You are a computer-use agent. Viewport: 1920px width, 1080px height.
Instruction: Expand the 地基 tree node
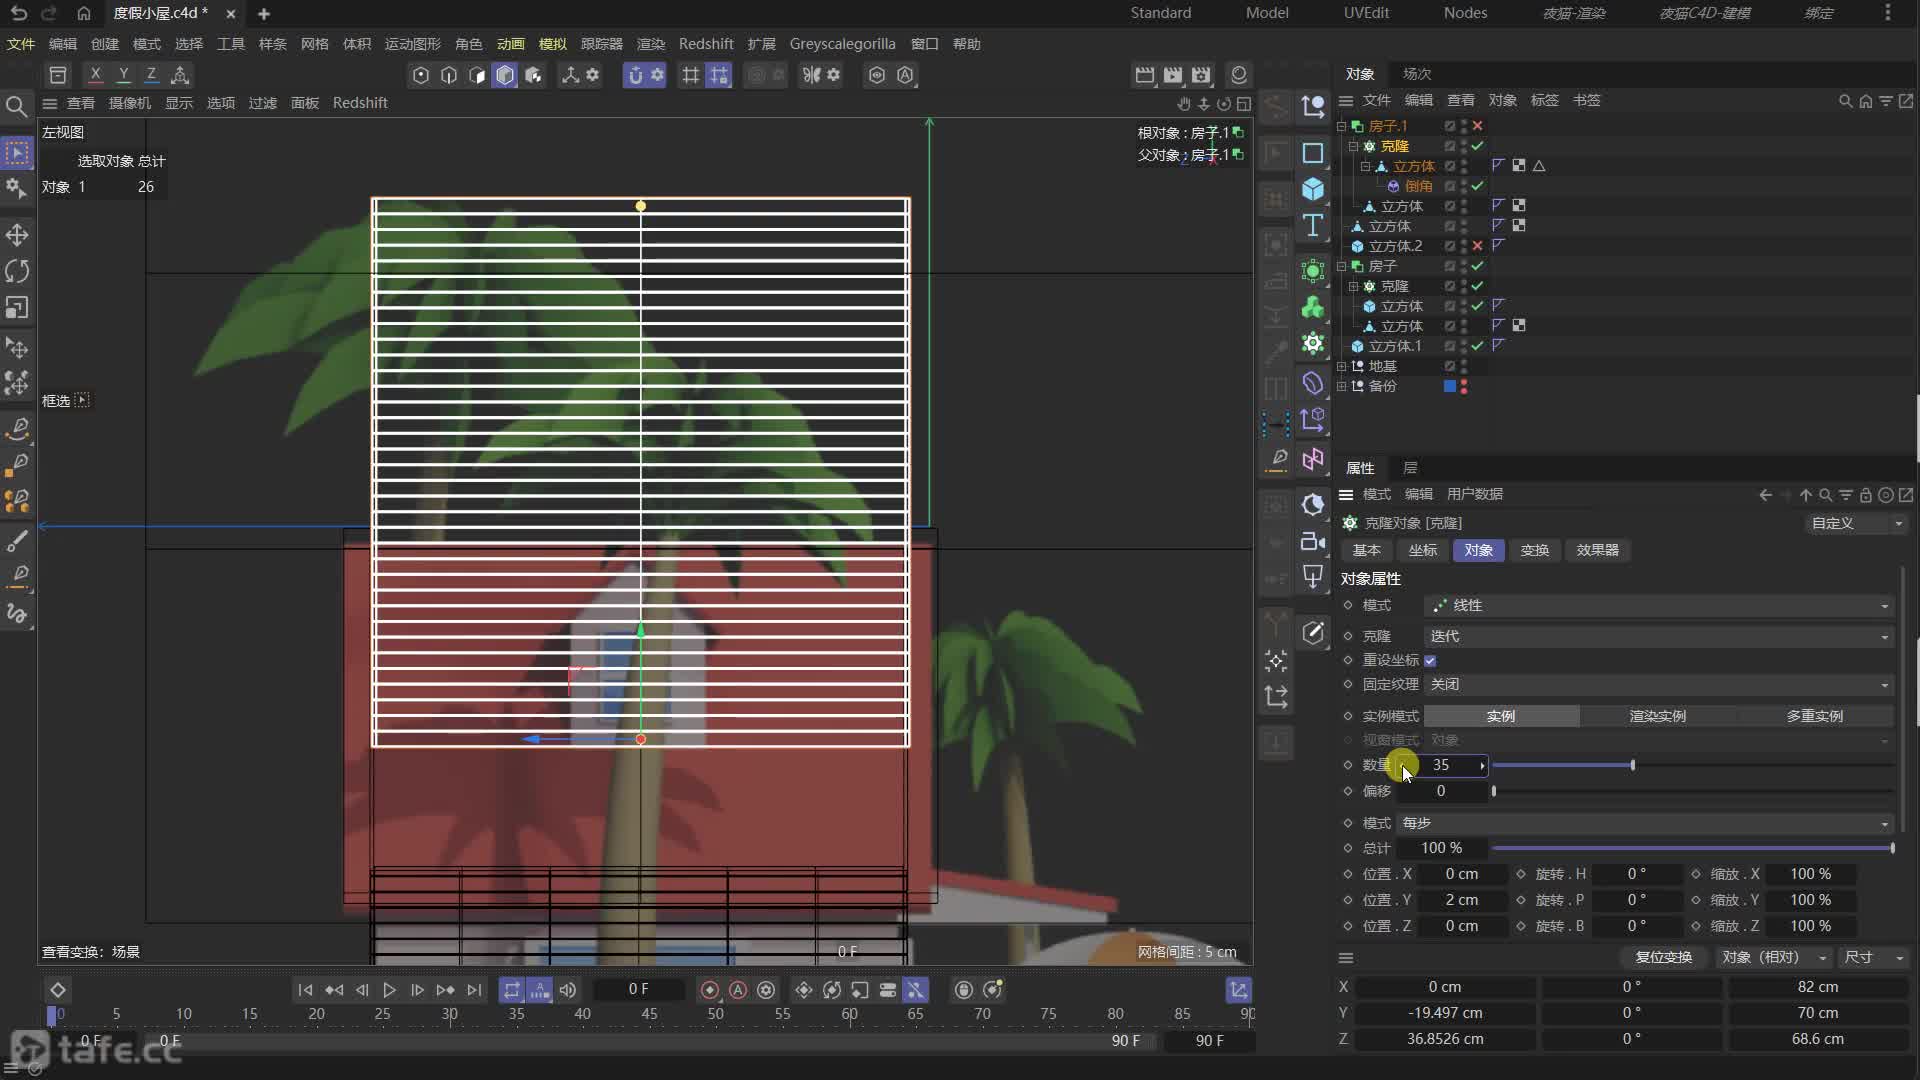click(x=1342, y=366)
